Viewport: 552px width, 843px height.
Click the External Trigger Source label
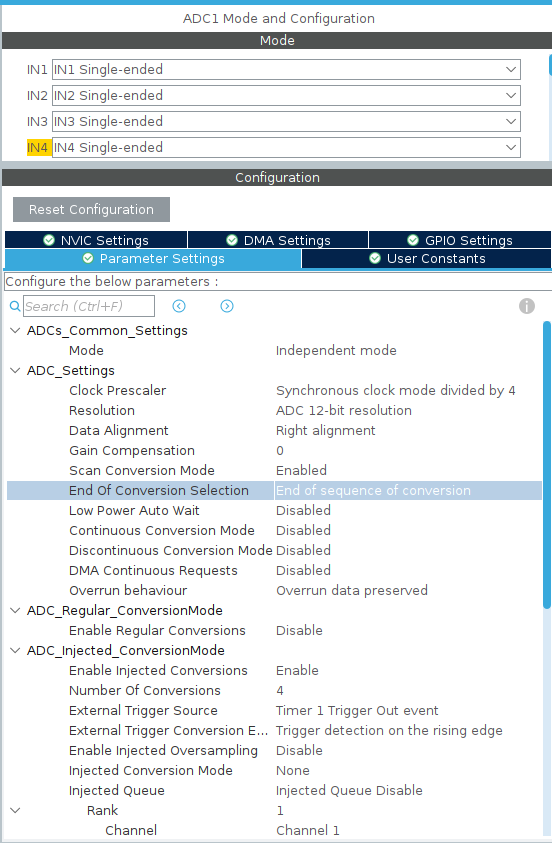coord(143,711)
